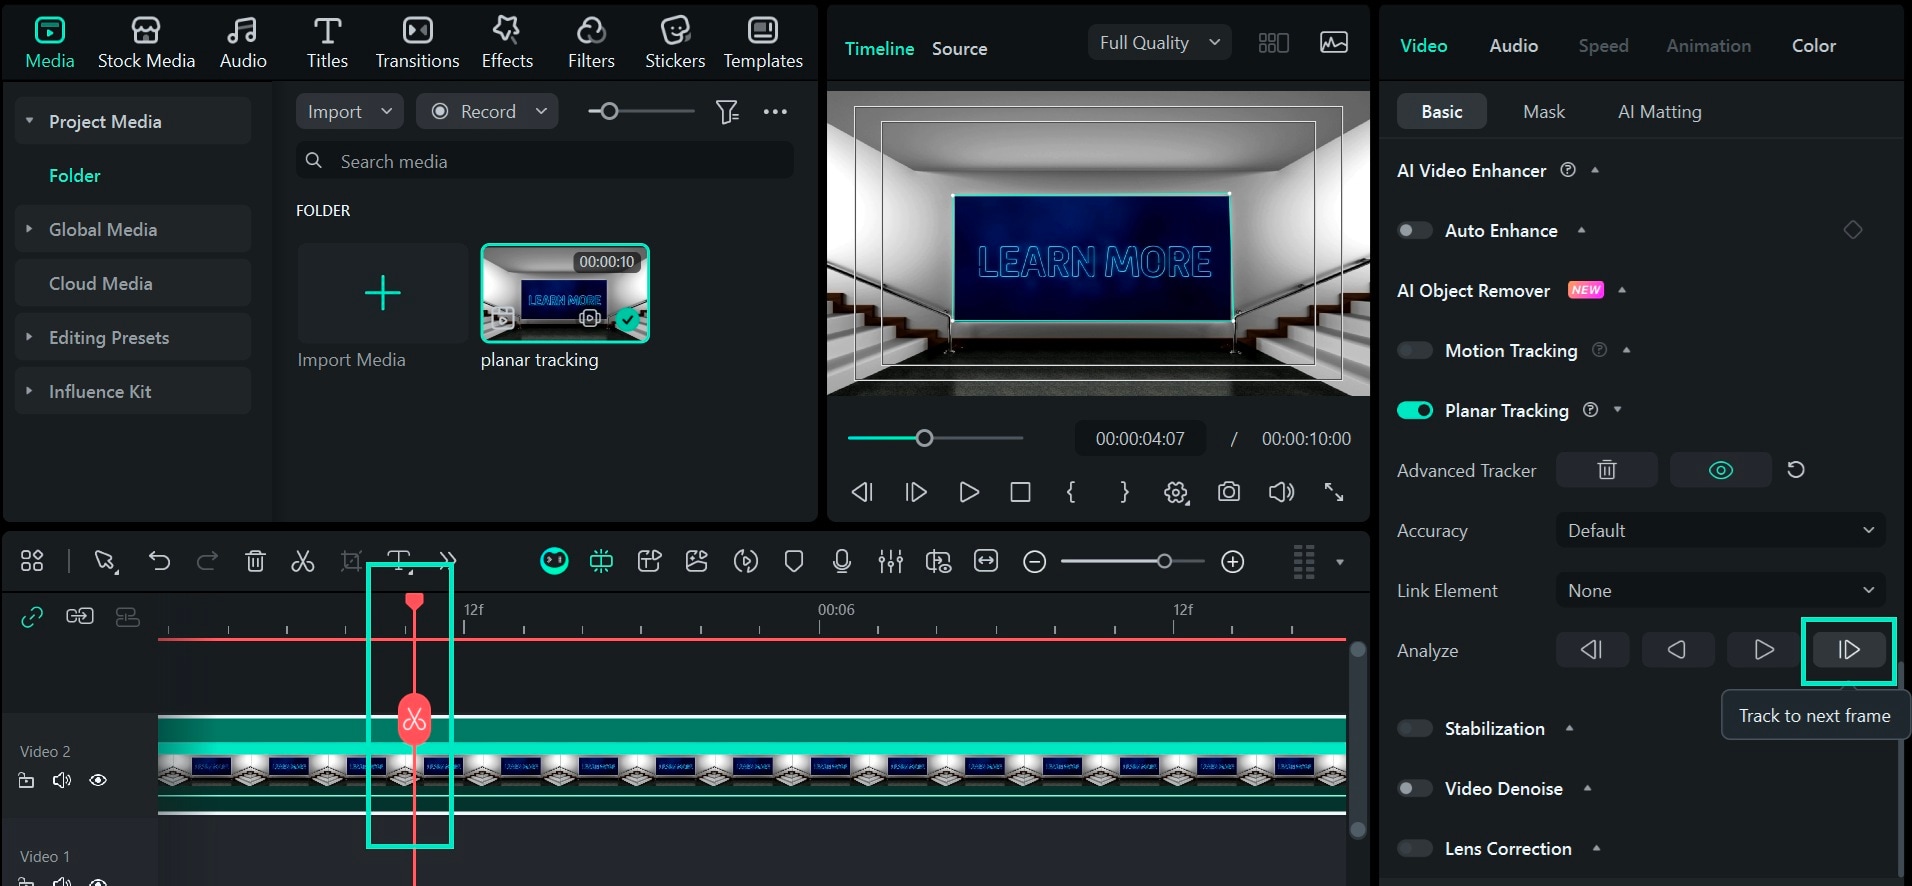Click the Import button
Screen dimensions: 1912x886
pyautogui.click(x=335, y=112)
